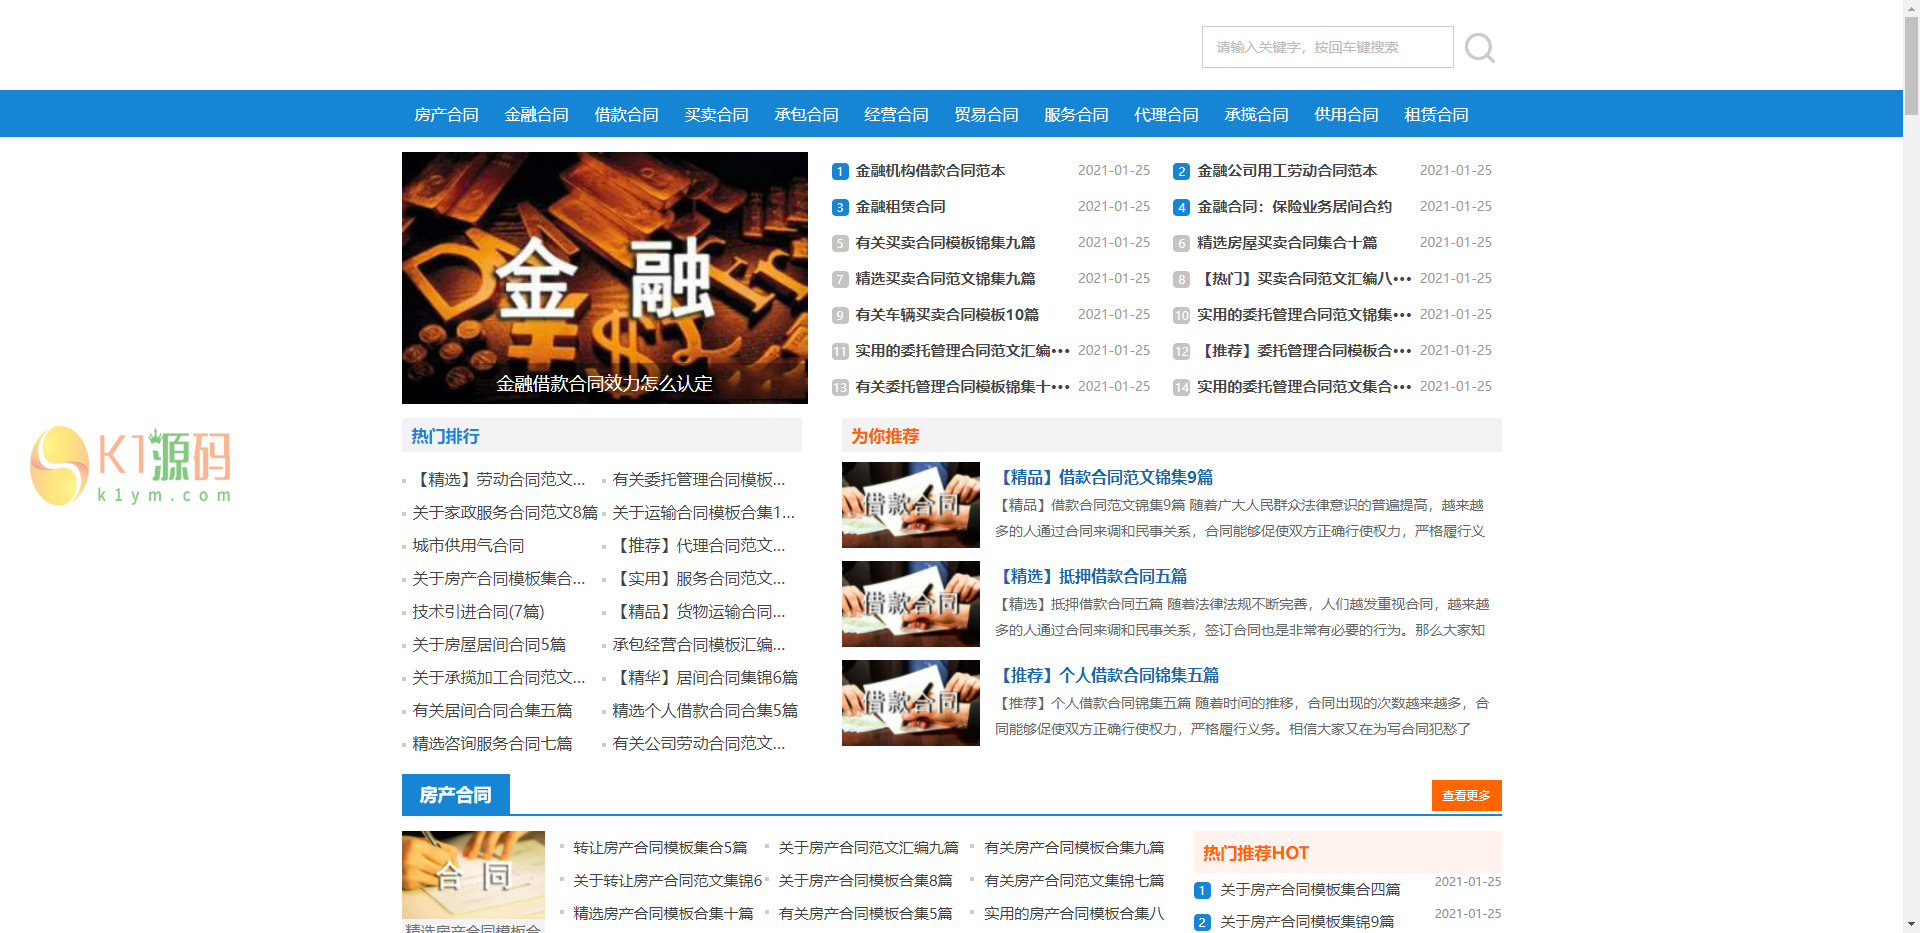Click the magnifying glass search icon
This screenshot has height=933, width=1920.
[x=1479, y=48]
